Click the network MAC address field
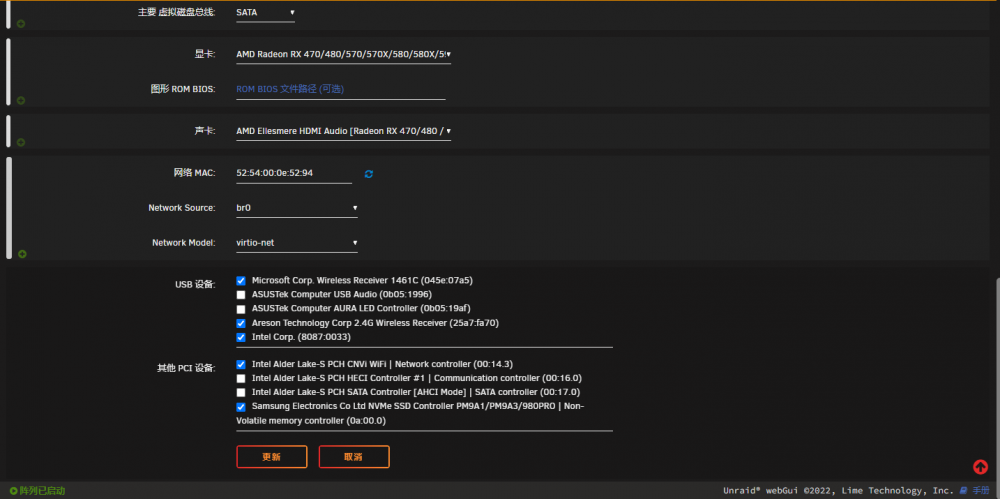The image size is (1000, 499). click(x=294, y=173)
